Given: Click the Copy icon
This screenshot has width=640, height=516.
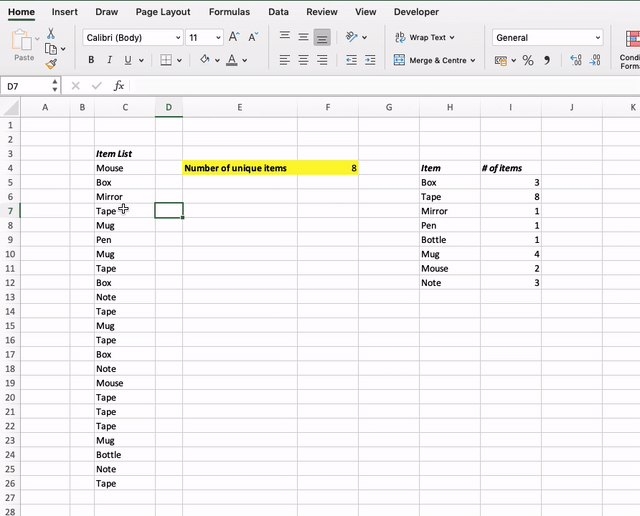Looking at the screenshot, I should pyautogui.click(x=51, y=49).
